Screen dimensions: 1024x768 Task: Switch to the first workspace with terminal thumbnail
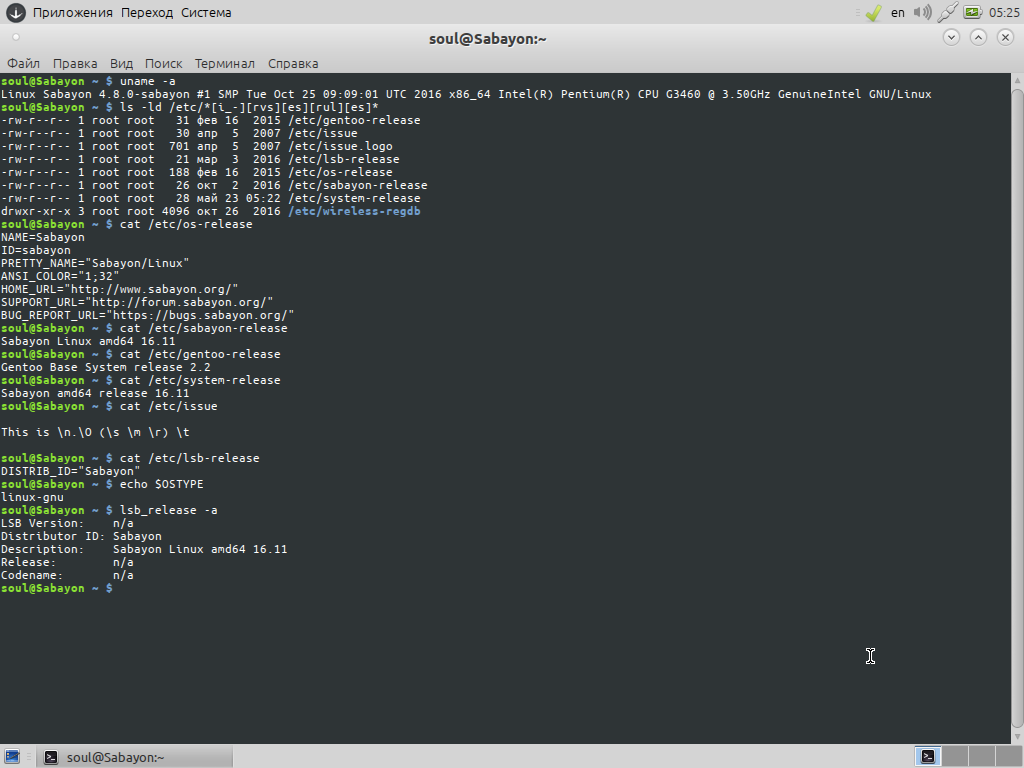(x=927, y=757)
